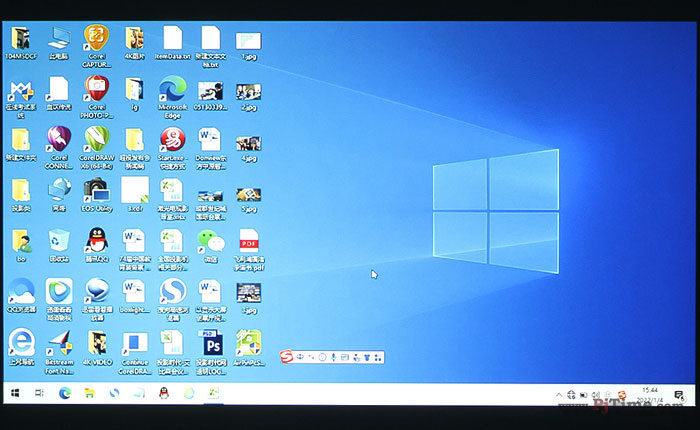700x430 pixels.
Task: Select the This PC (此电脑) icon
Action: point(59,38)
